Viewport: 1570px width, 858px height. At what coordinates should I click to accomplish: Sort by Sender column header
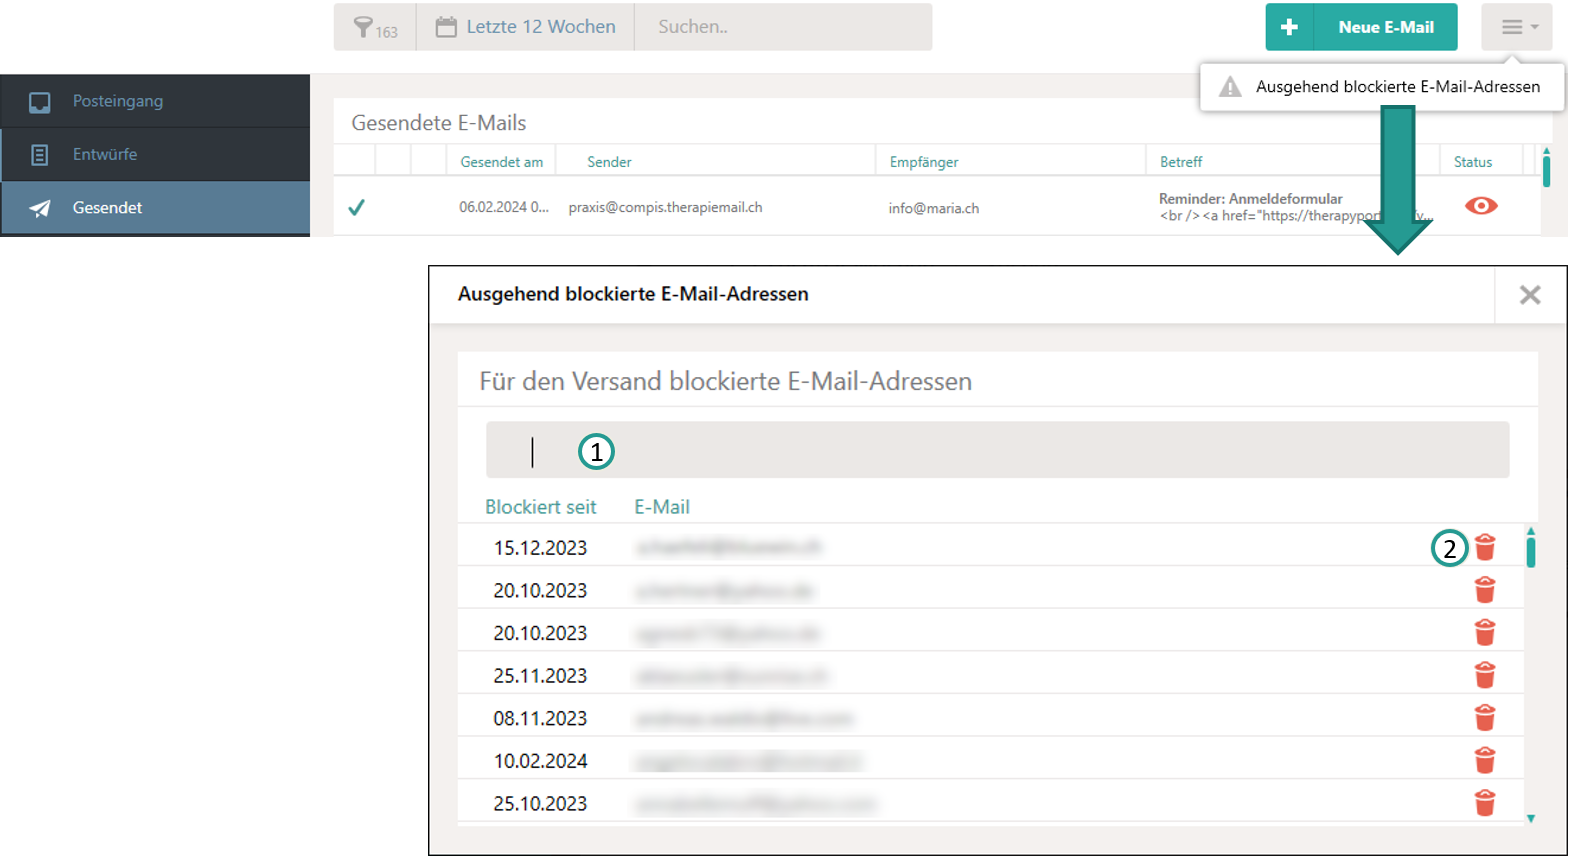609,162
